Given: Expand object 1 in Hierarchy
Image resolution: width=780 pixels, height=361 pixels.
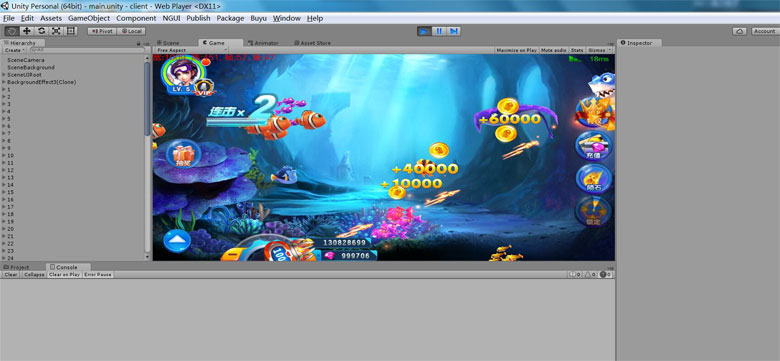Looking at the screenshot, I should 4,89.
